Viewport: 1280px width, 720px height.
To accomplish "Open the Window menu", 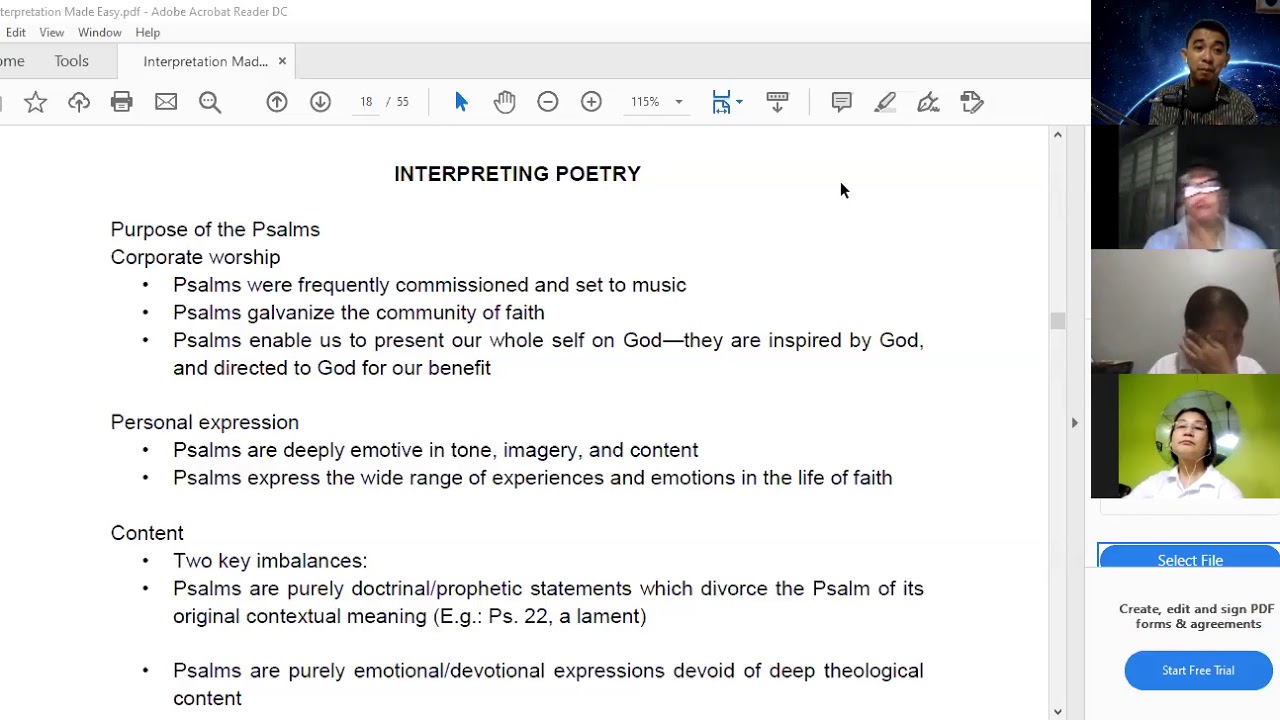I will tap(100, 32).
